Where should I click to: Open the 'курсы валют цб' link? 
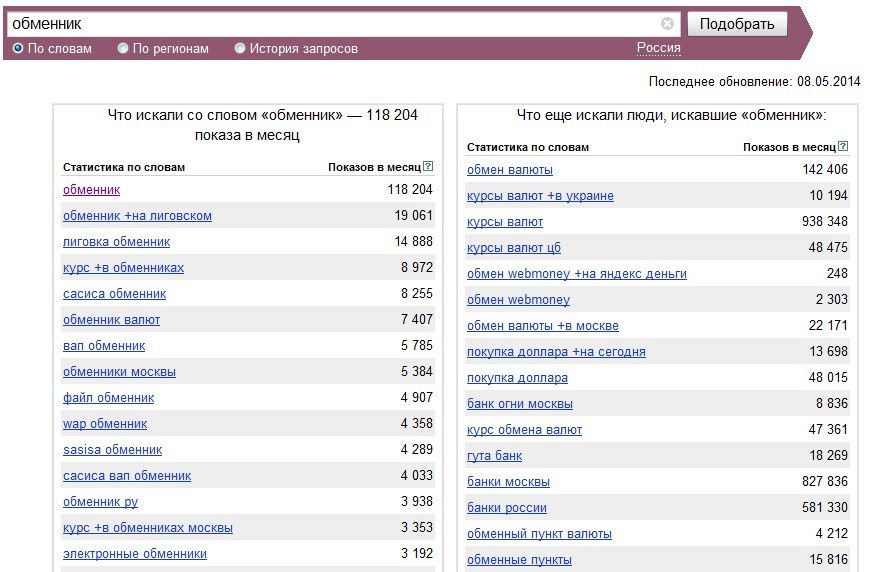click(x=513, y=248)
